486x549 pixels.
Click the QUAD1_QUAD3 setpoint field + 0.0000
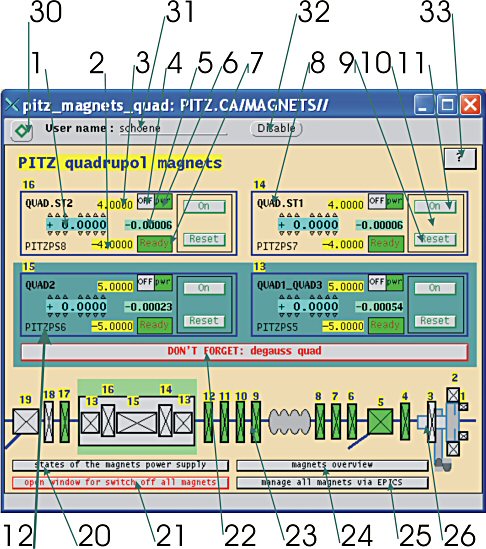(308, 307)
